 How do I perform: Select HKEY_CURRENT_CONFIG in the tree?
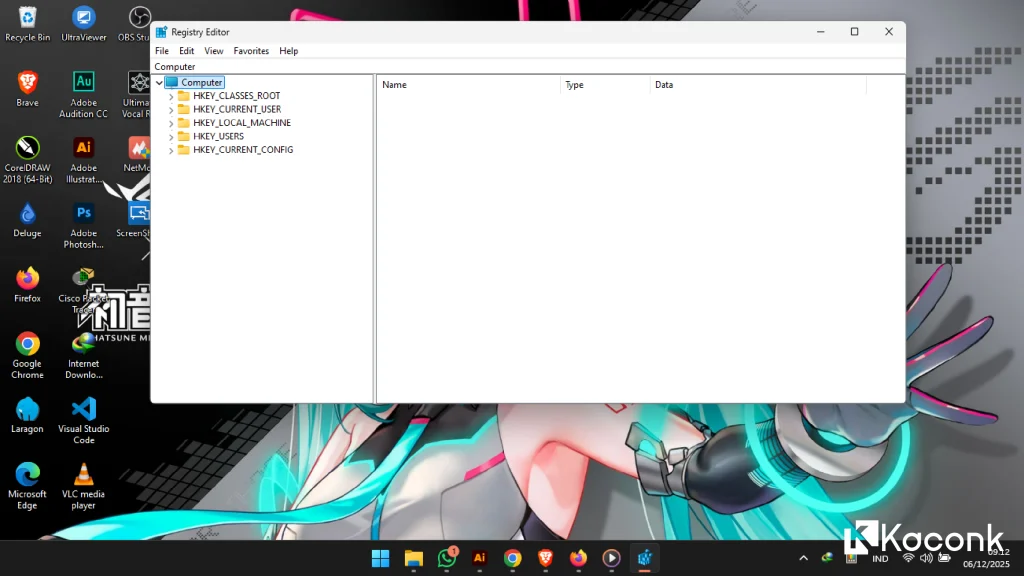(243, 150)
